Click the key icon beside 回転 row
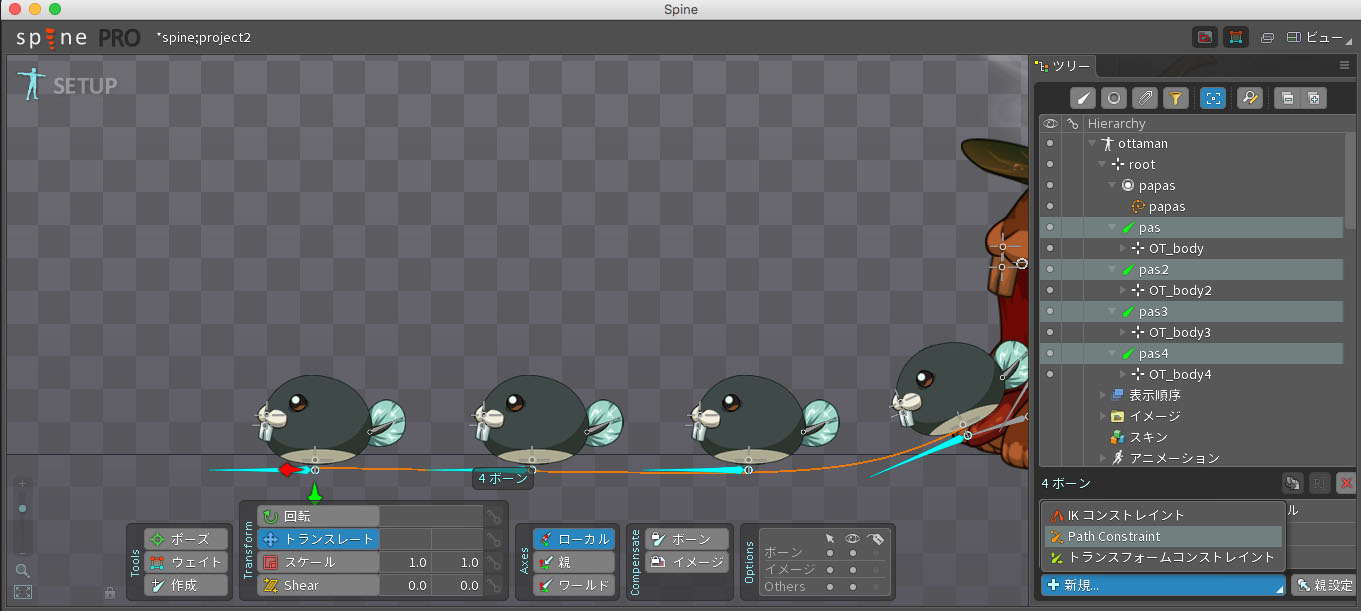The width and height of the screenshot is (1361, 611). tap(494, 516)
